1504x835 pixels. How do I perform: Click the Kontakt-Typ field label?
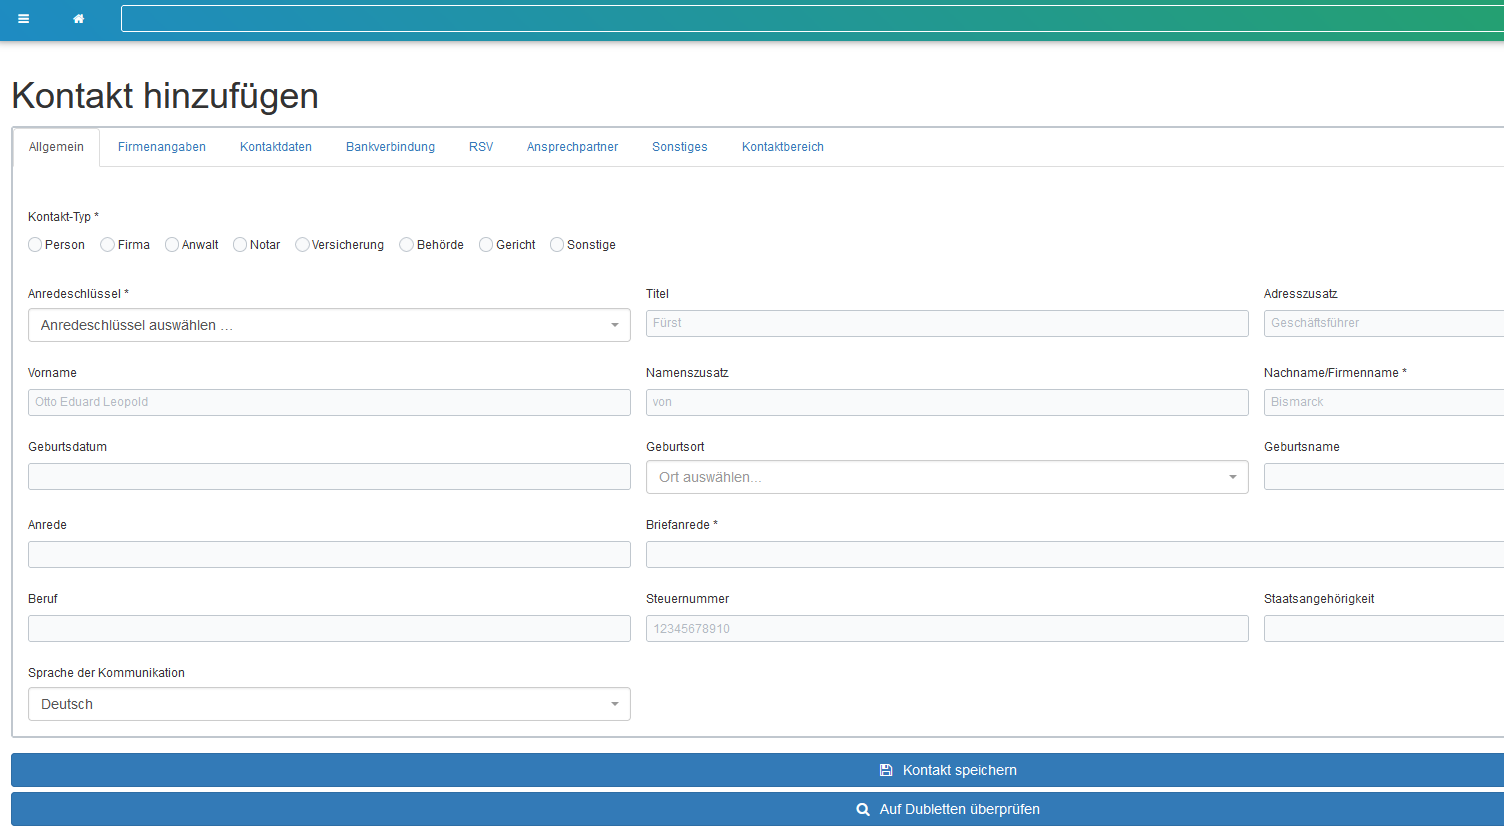pos(63,217)
